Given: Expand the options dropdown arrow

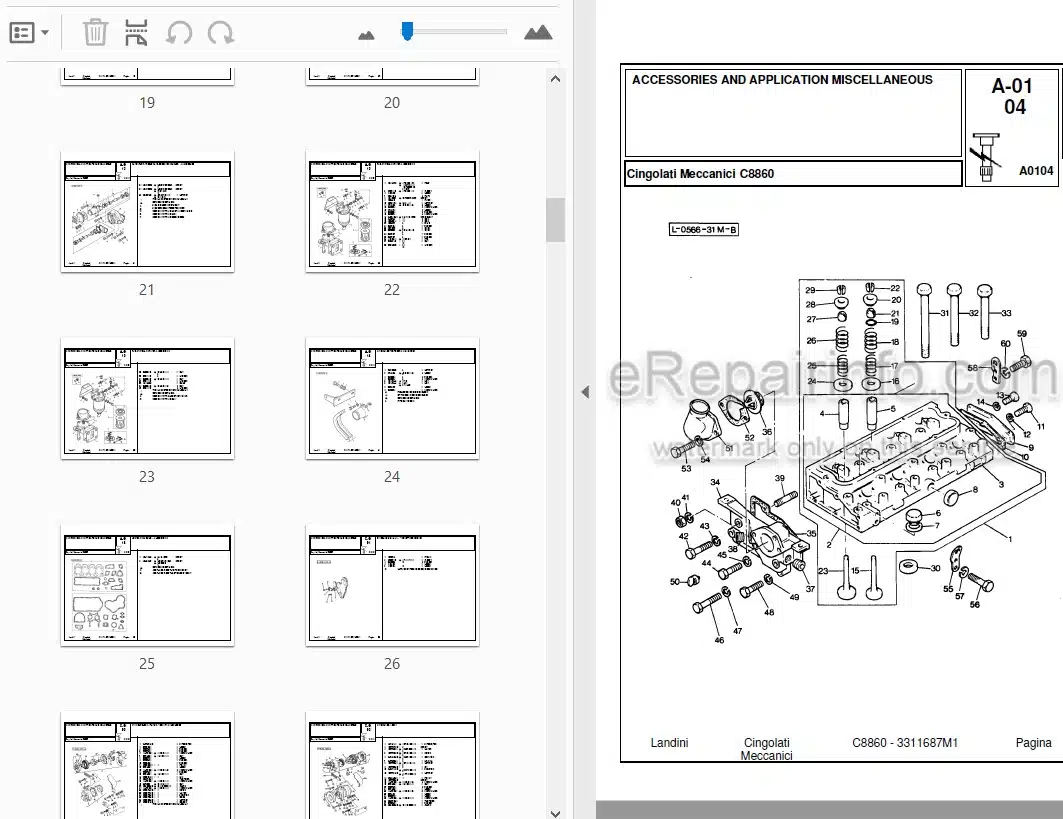Looking at the screenshot, I should click(45, 33).
